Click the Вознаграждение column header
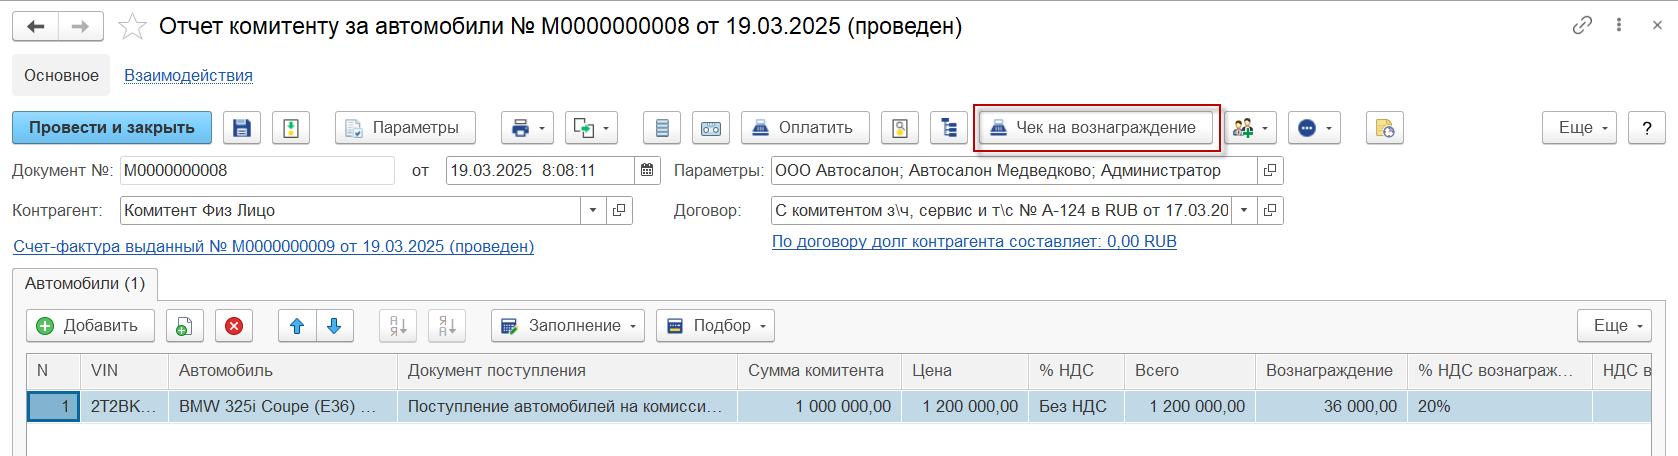 [x=1331, y=371]
